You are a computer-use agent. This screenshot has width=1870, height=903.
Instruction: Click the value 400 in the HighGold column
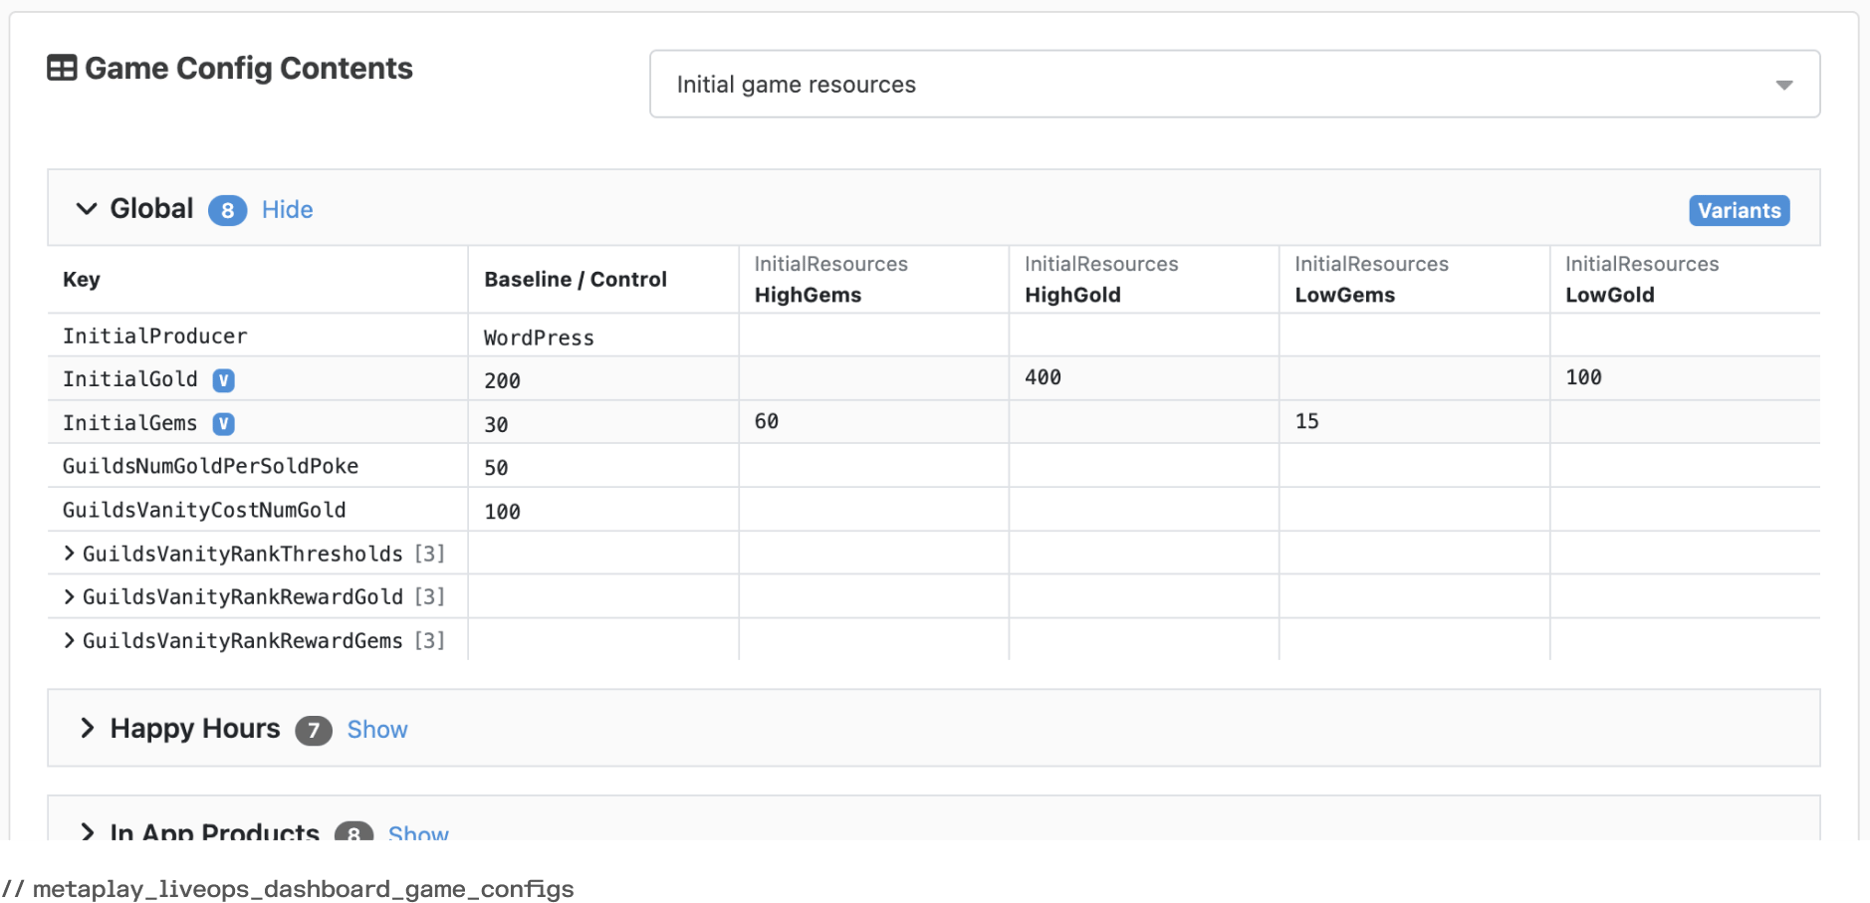pyautogui.click(x=1043, y=377)
